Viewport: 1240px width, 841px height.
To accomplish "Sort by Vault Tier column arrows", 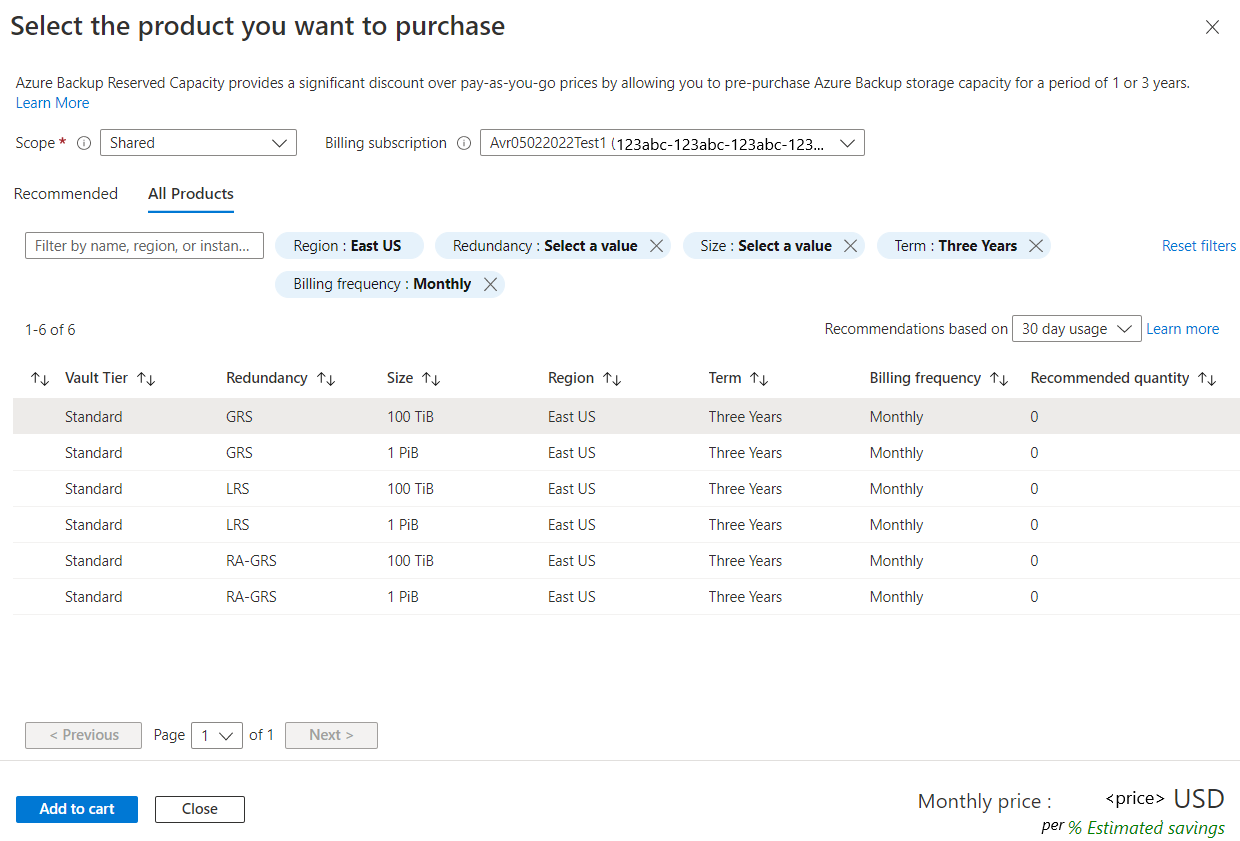I will [x=146, y=379].
